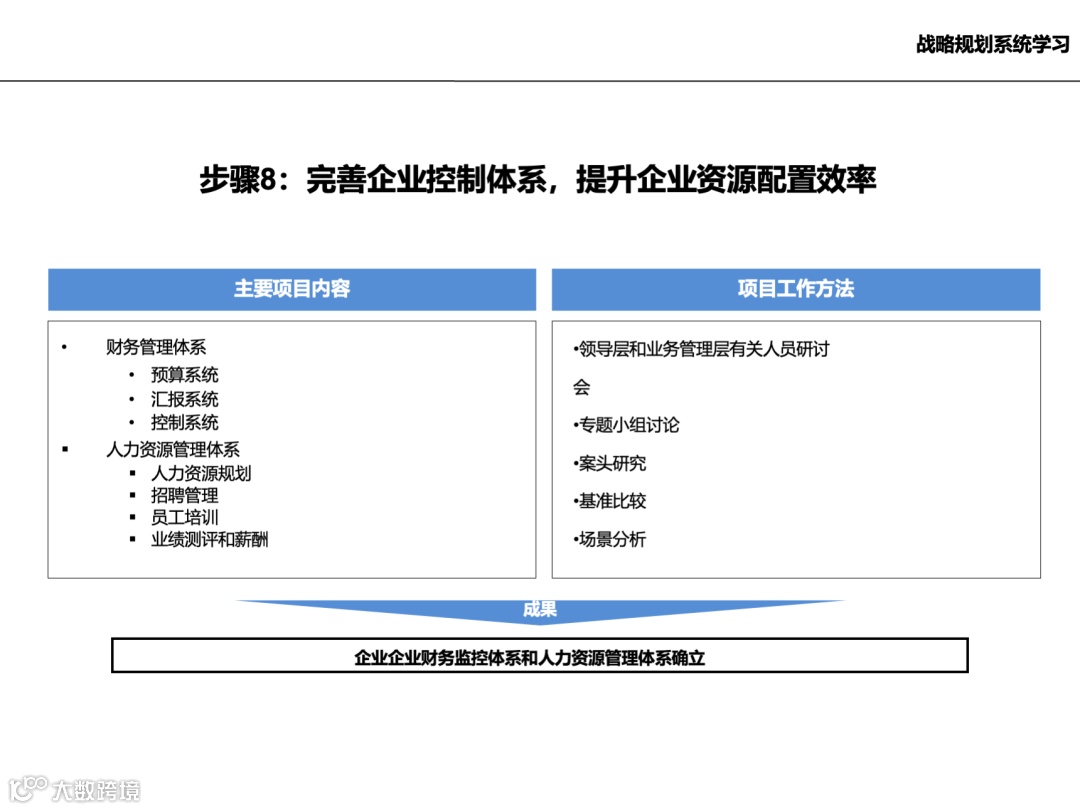Image resolution: width=1080 pixels, height=810 pixels.
Task: Select the 业绩测评和薪酬 sub-bullet
Action: click(x=209, y=539)
